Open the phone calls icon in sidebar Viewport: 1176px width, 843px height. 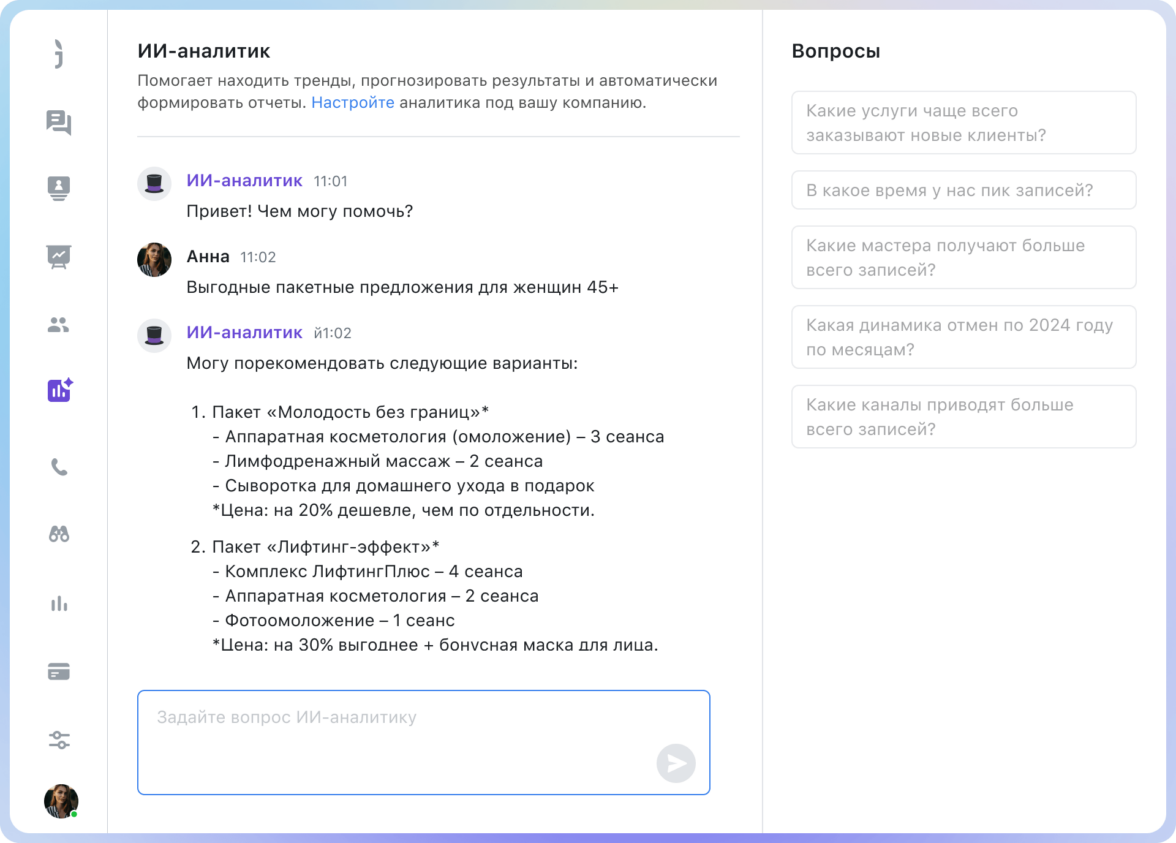coord(58,467)
